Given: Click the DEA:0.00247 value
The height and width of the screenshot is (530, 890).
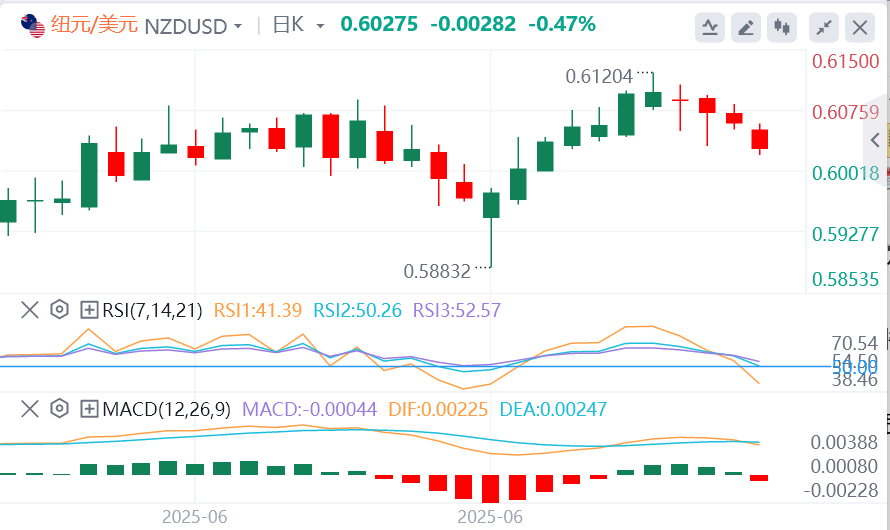Looking at the screenshot, I should point(553,409).
